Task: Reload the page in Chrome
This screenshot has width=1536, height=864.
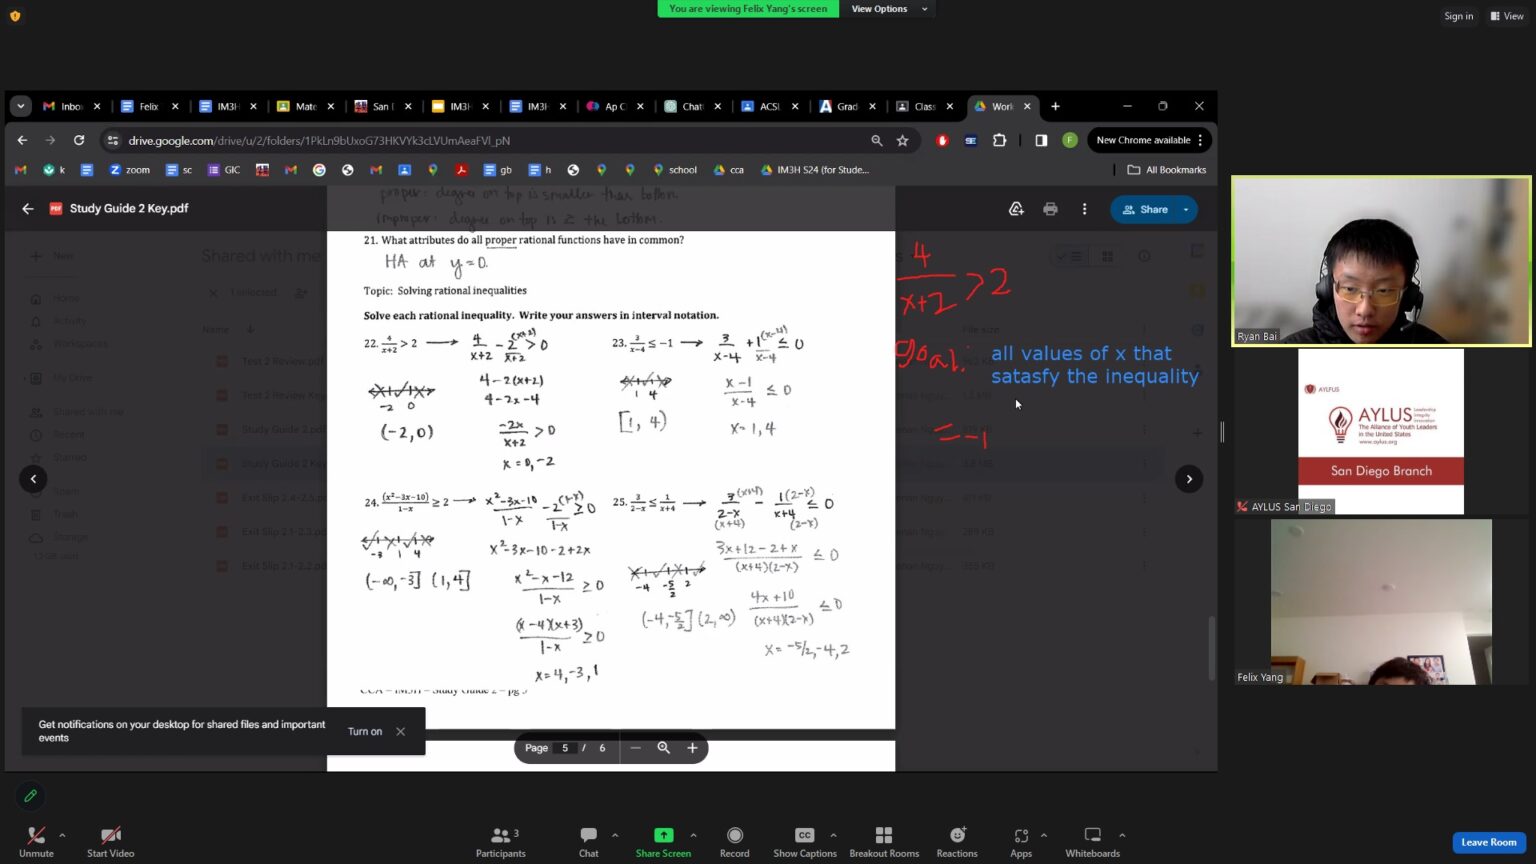Action: (x=79, y=140)
